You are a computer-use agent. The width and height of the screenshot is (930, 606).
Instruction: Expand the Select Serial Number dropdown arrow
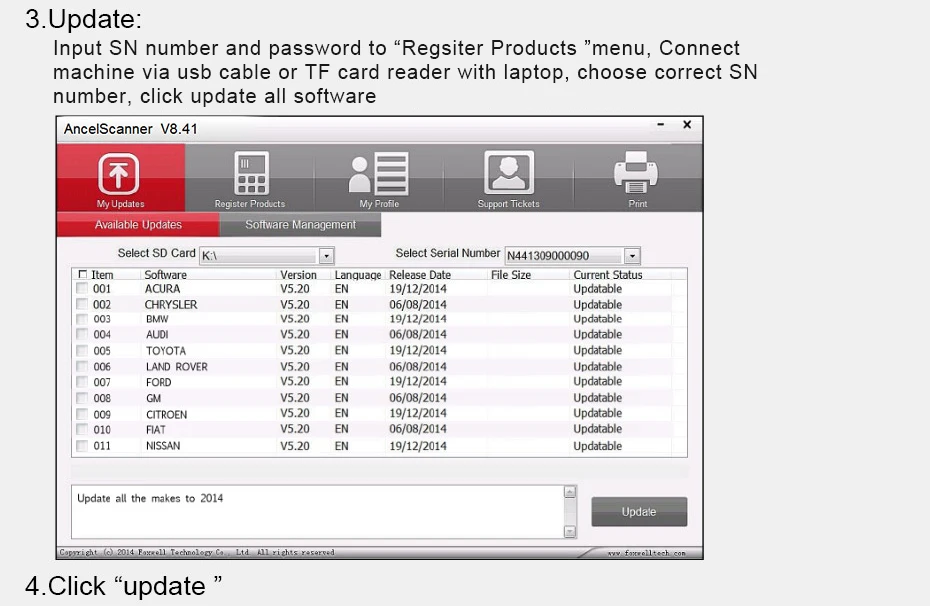(x=632, y=256)
